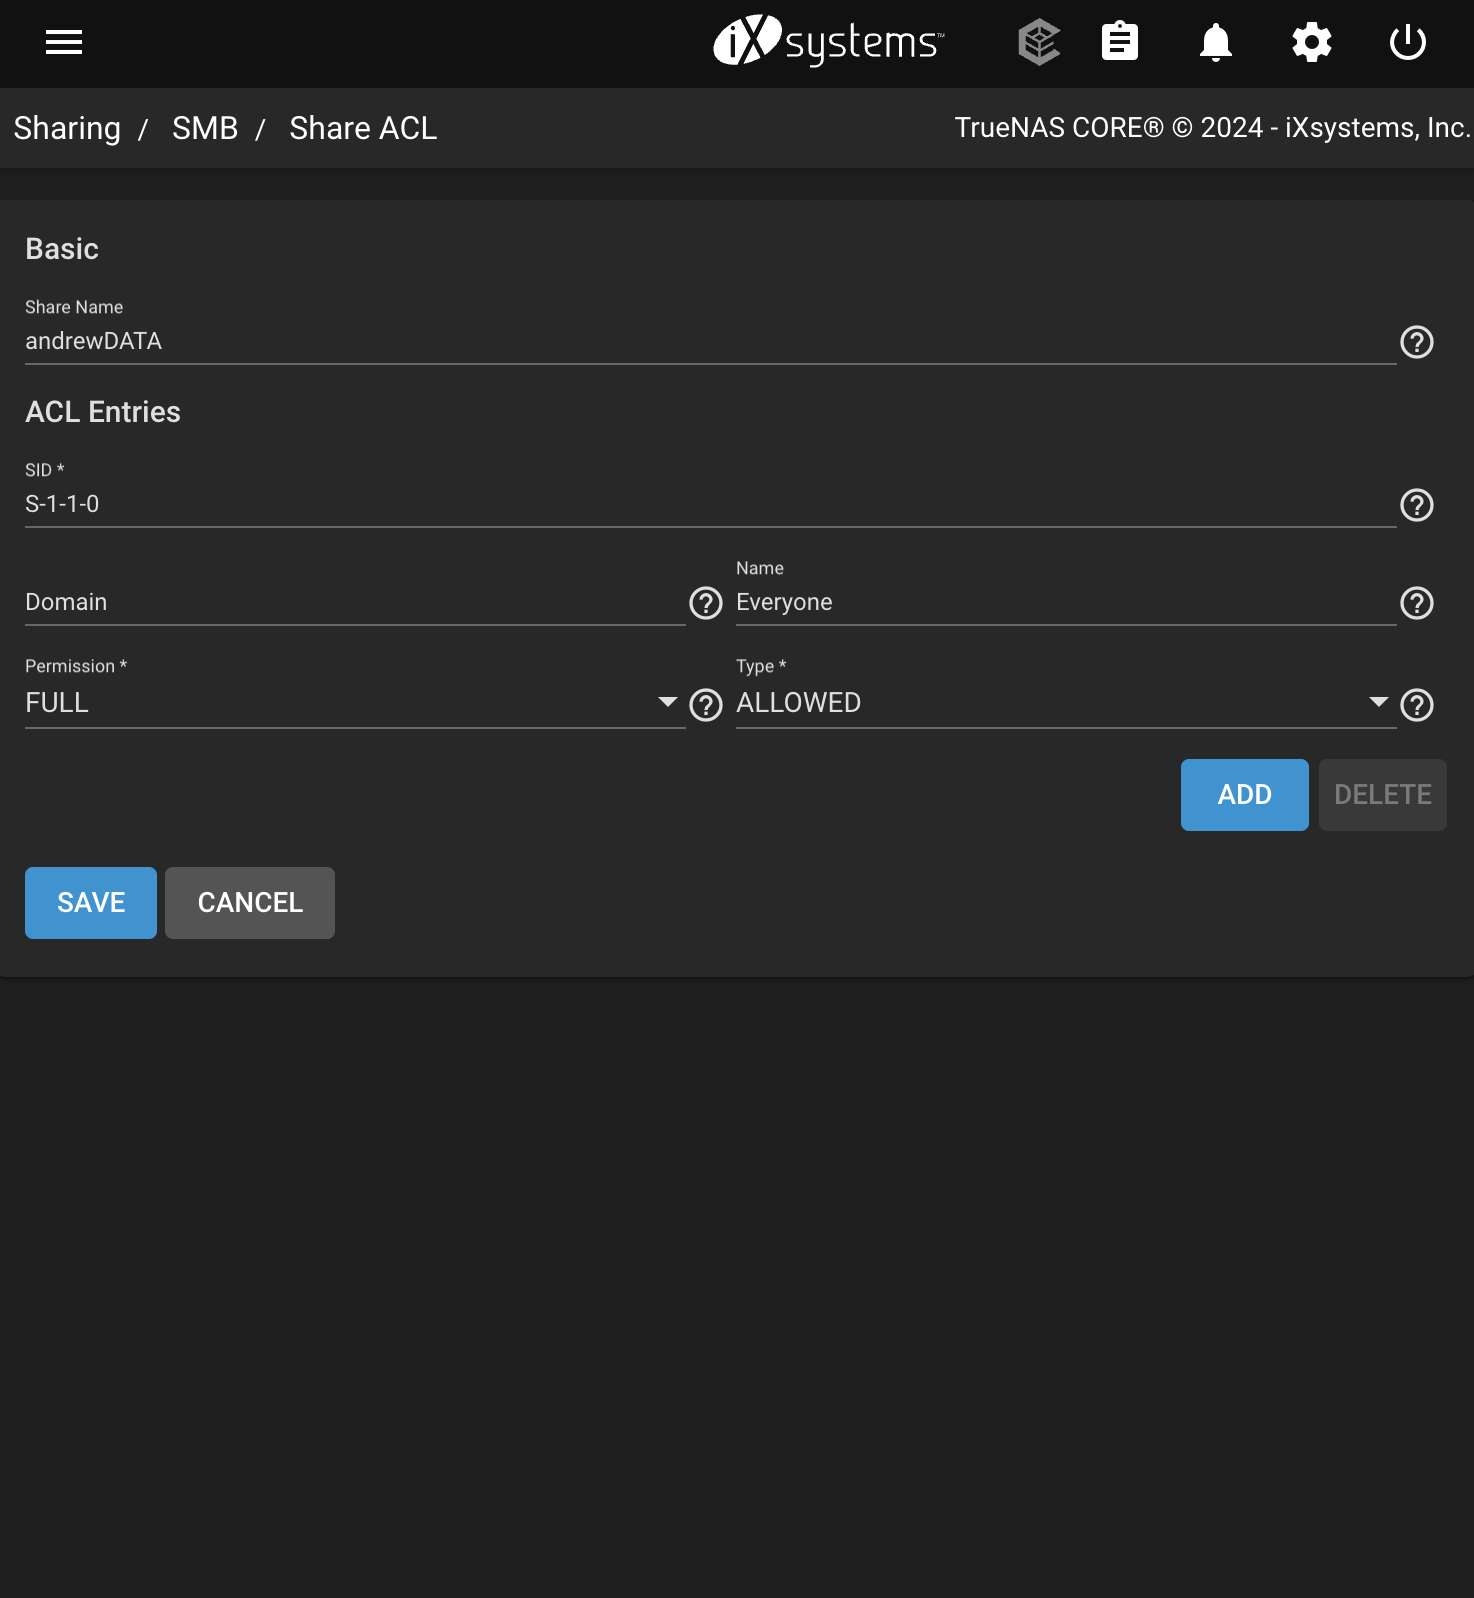Show help for Domain field

[x=705, y=603]
